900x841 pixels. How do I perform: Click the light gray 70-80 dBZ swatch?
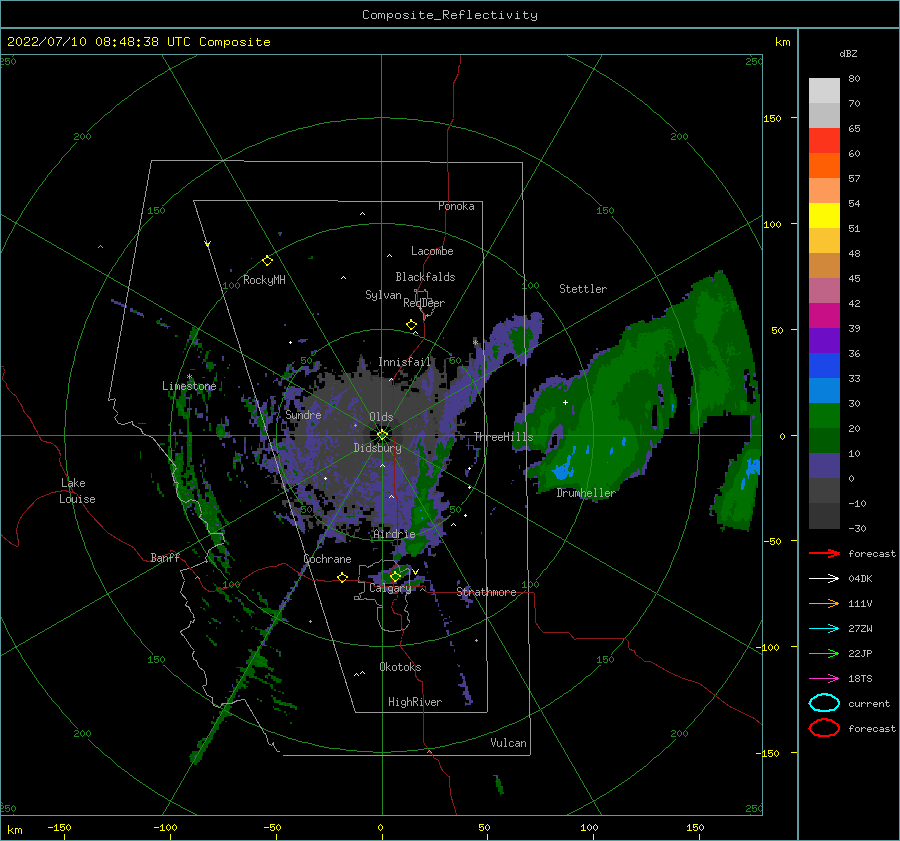click(824, 90)
